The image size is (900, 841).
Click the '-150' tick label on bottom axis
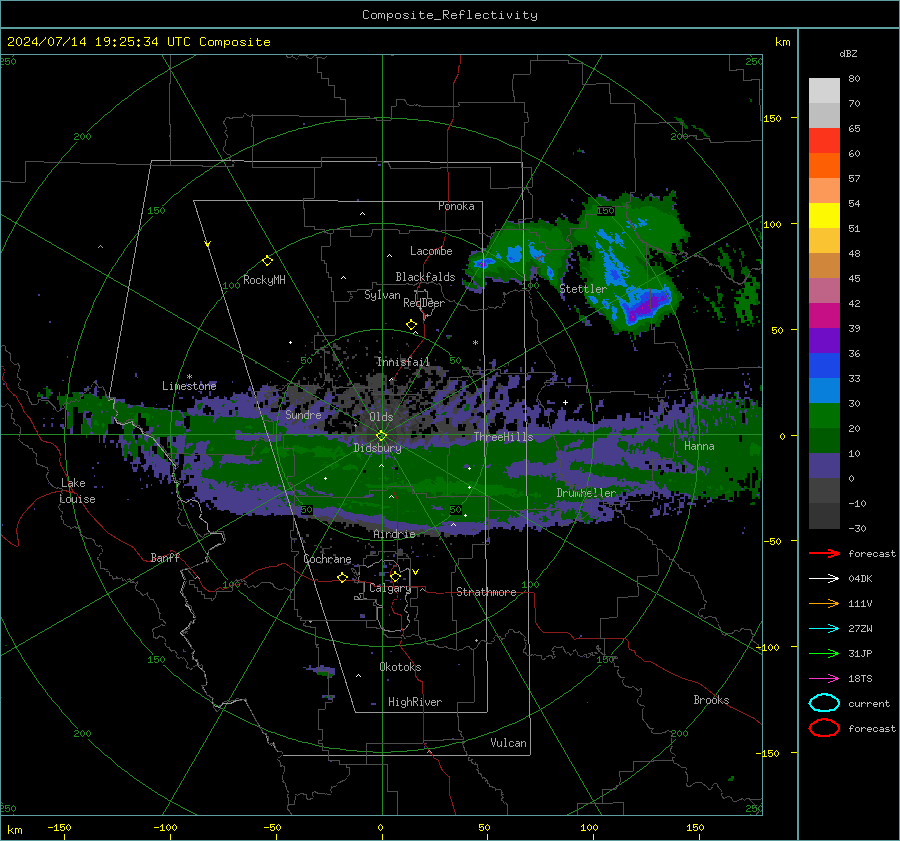point(59,827)
